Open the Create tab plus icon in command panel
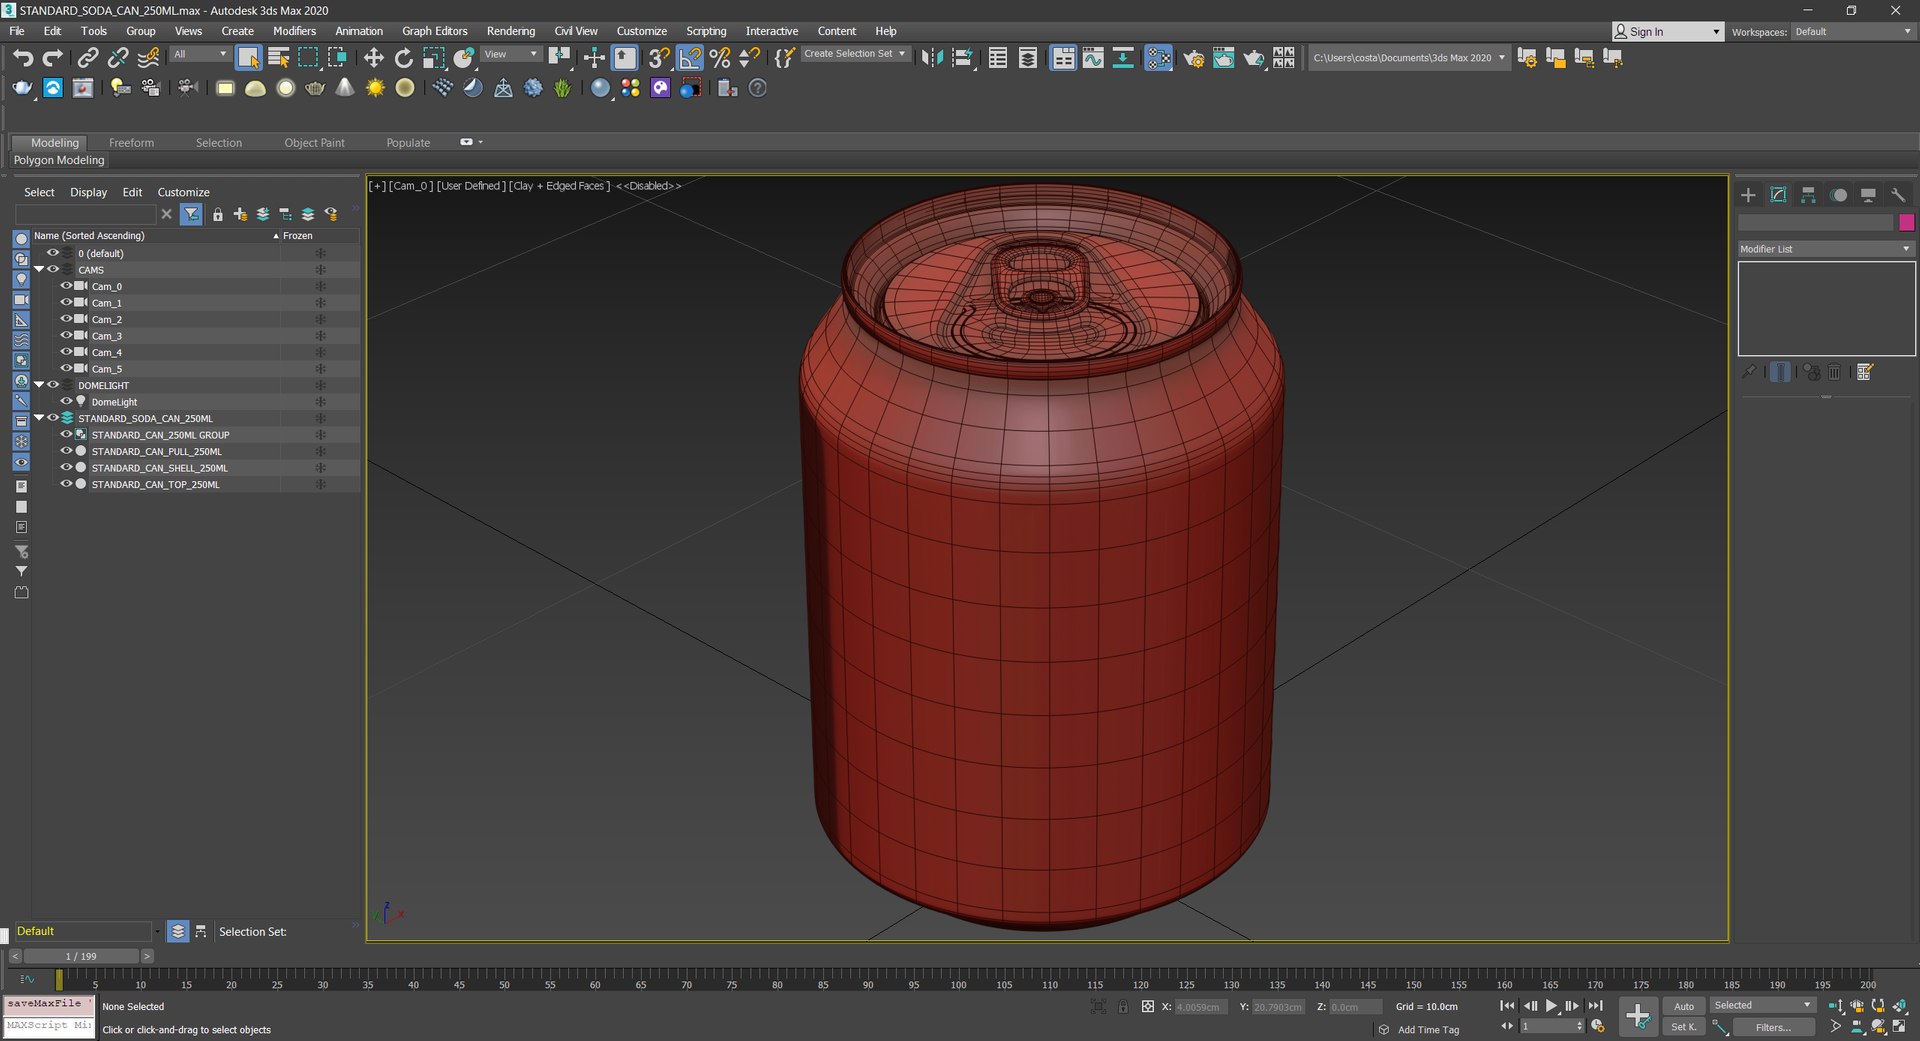This screenshot has height=1041, width=1920. [x=1748, y=195]
